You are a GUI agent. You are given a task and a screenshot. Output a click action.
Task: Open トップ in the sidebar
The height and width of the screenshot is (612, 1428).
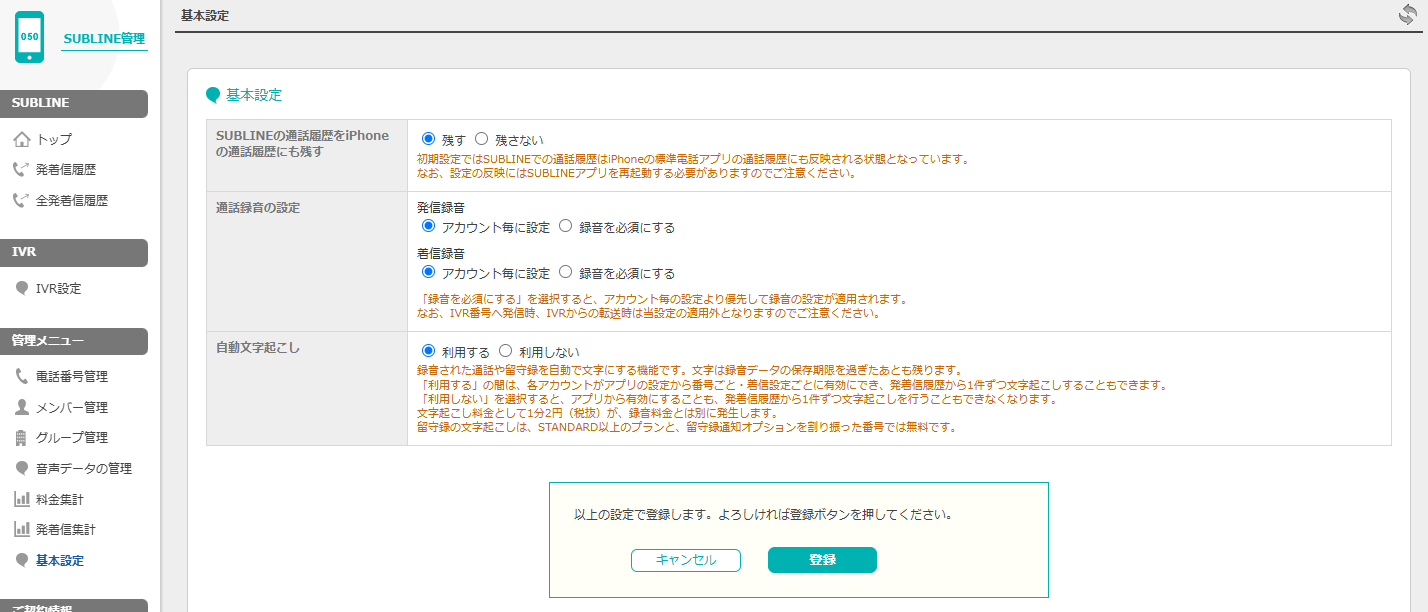54,139
